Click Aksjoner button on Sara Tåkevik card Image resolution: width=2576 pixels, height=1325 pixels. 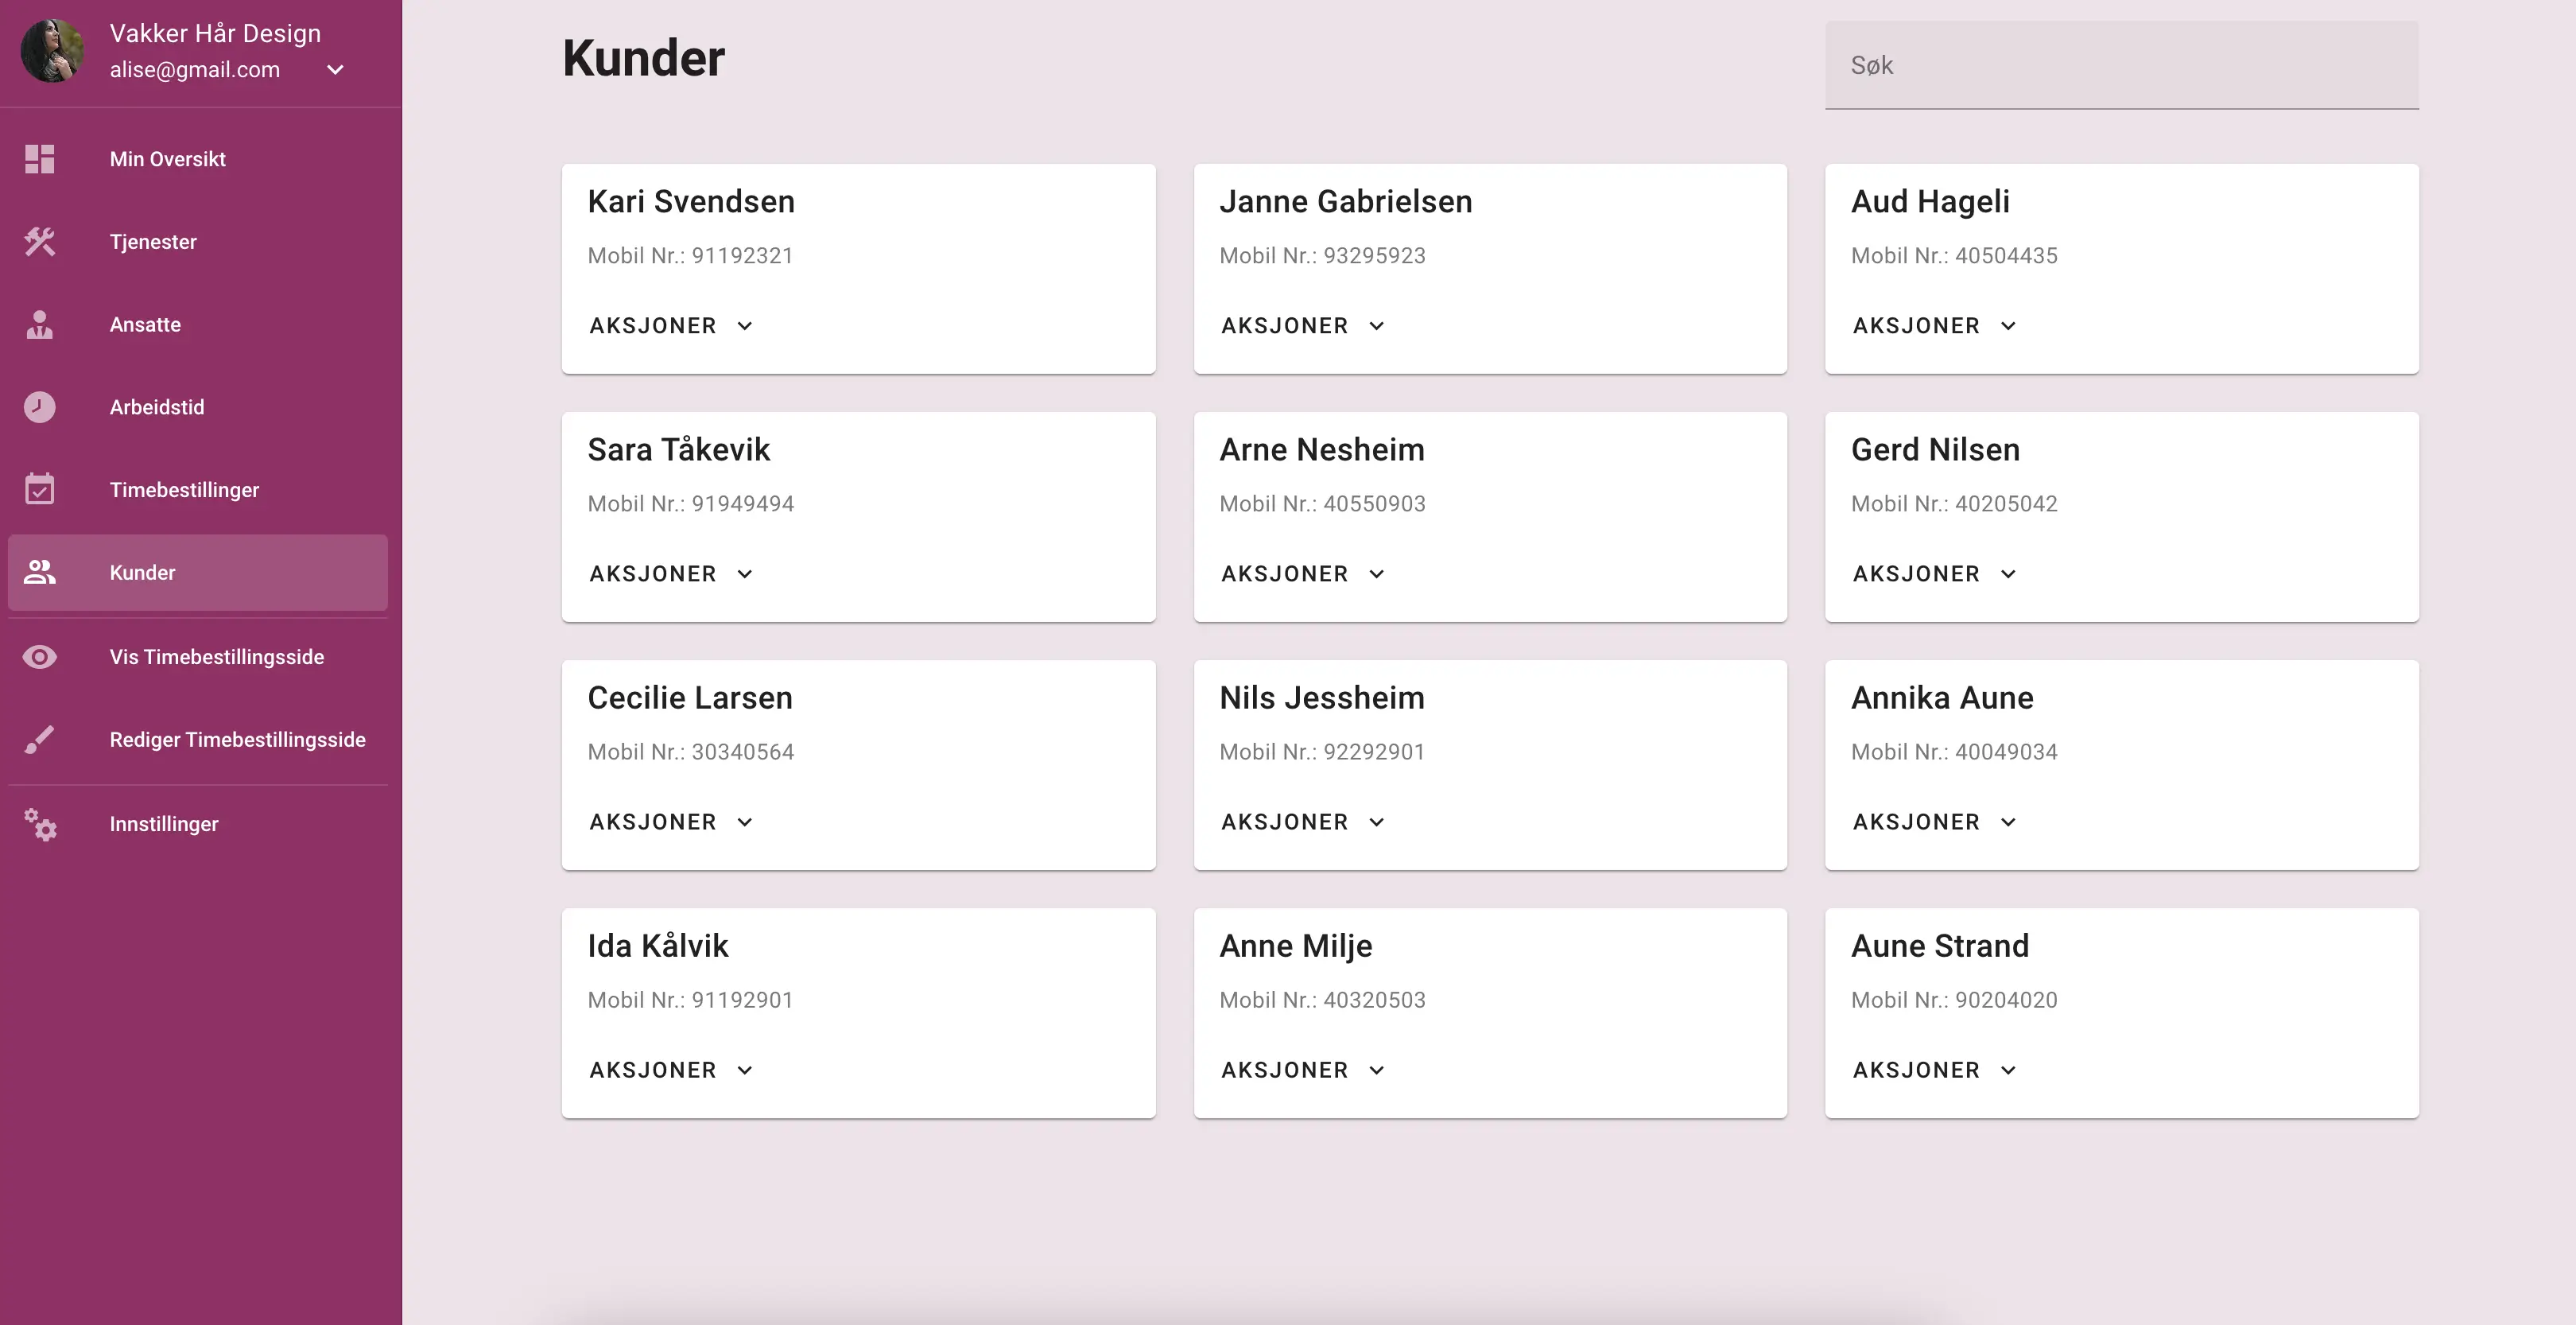pos(670,574)
